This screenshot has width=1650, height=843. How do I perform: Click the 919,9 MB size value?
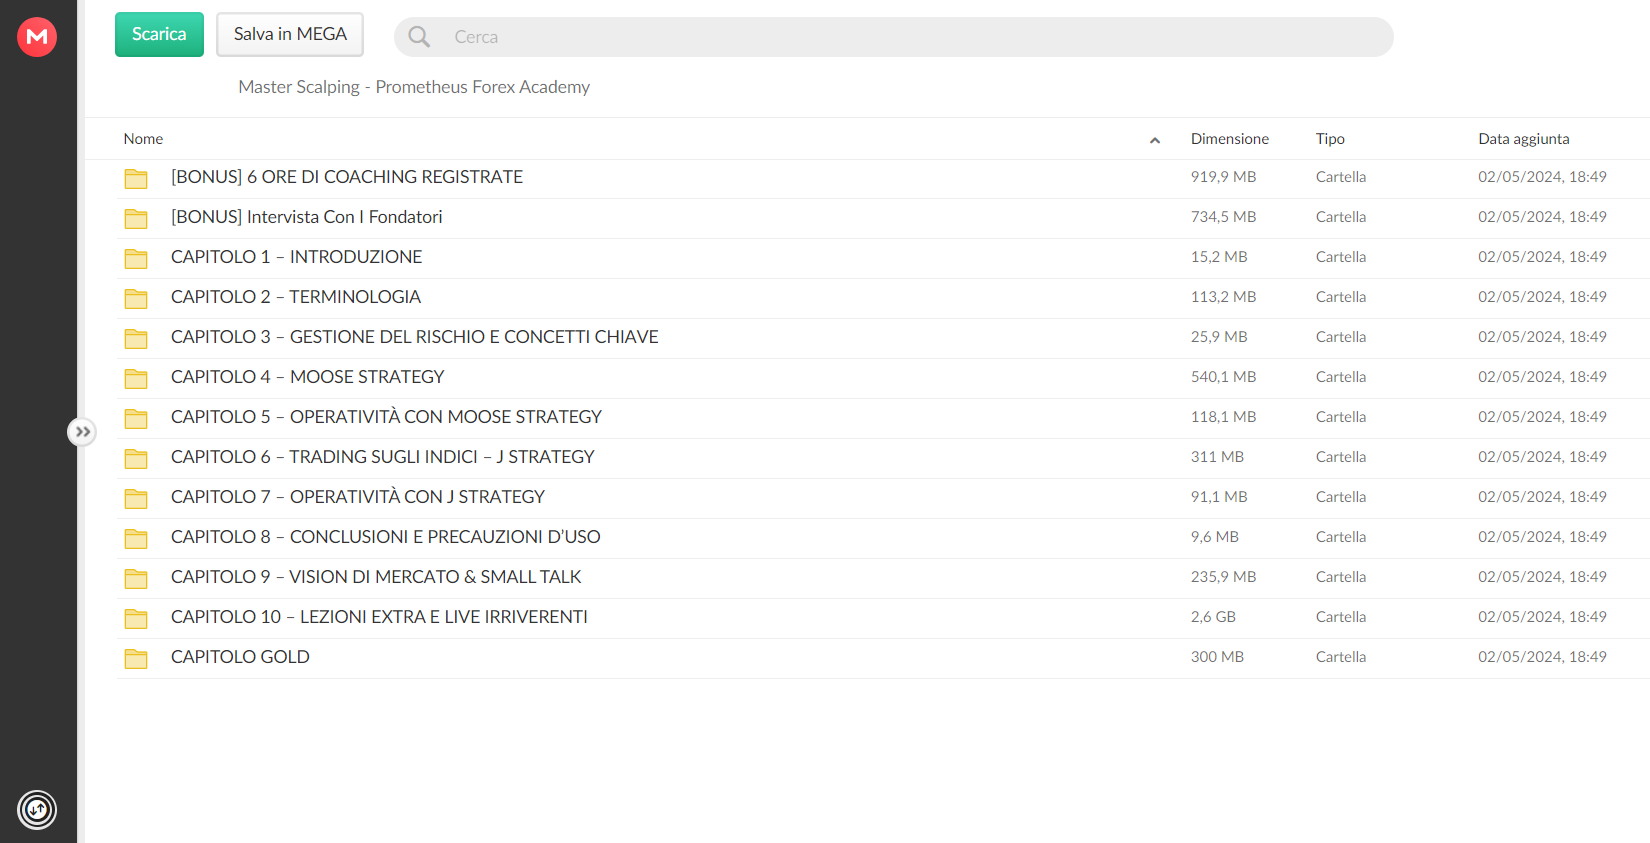coord(1223,177)
